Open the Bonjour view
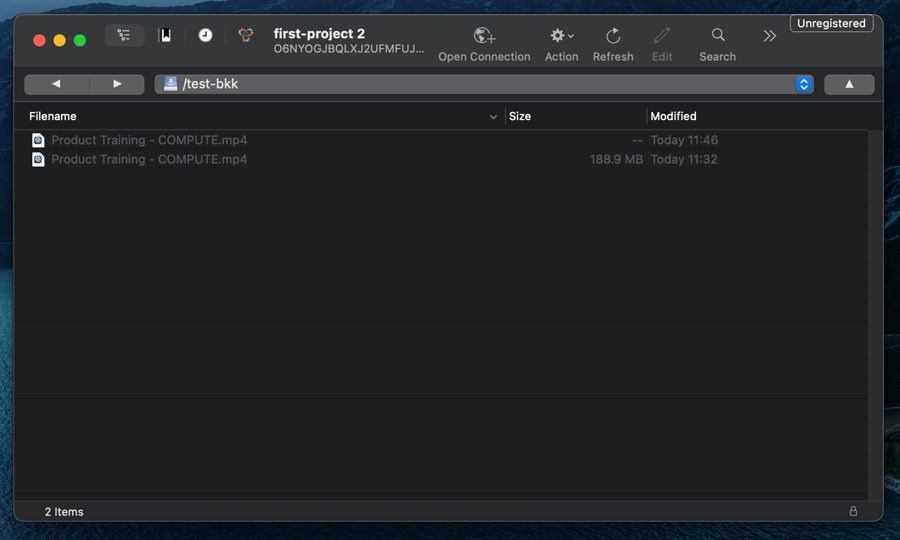Screen dimensions: 900x540 point(246,35)
